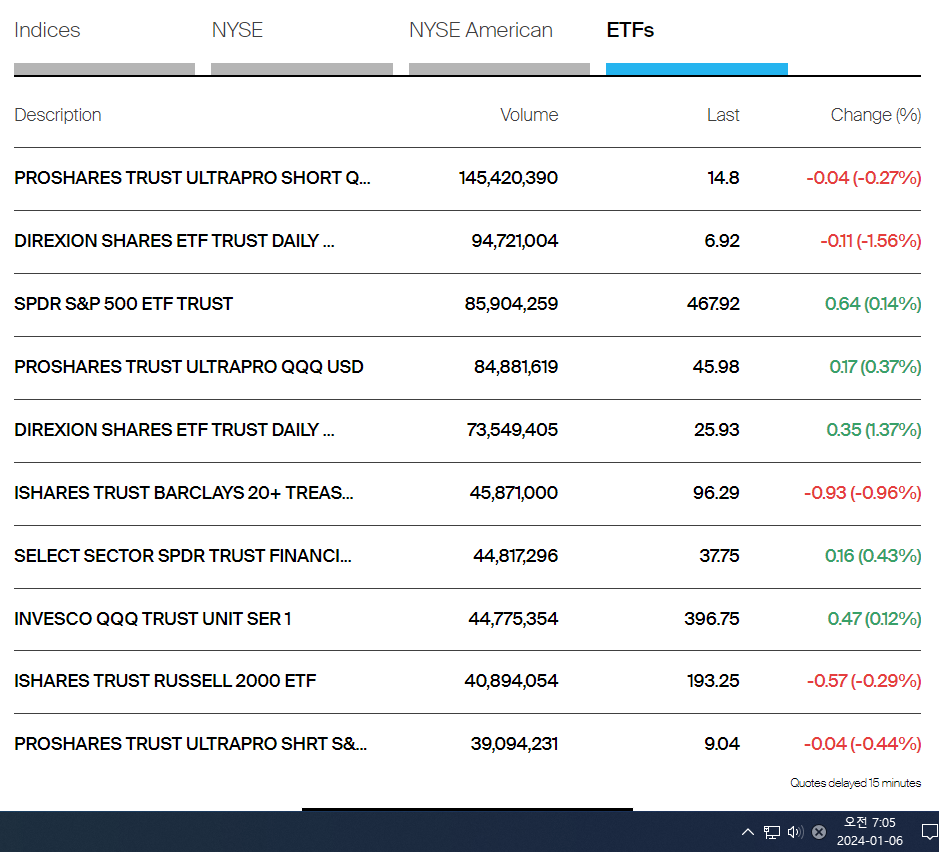The height and width of the screenshot is (852, 939).
Task: Click last price 396.75
Action: 712,618
